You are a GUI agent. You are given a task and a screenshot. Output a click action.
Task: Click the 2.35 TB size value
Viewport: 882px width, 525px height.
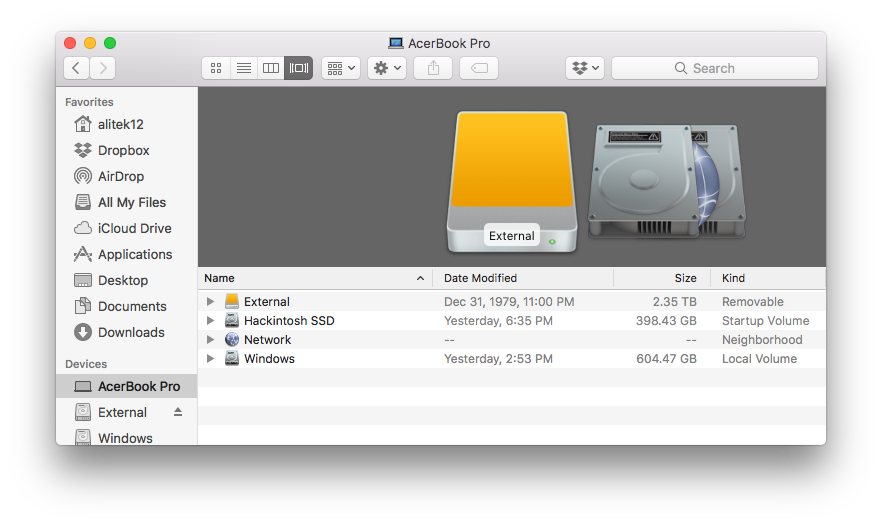[x=674, y=302]
